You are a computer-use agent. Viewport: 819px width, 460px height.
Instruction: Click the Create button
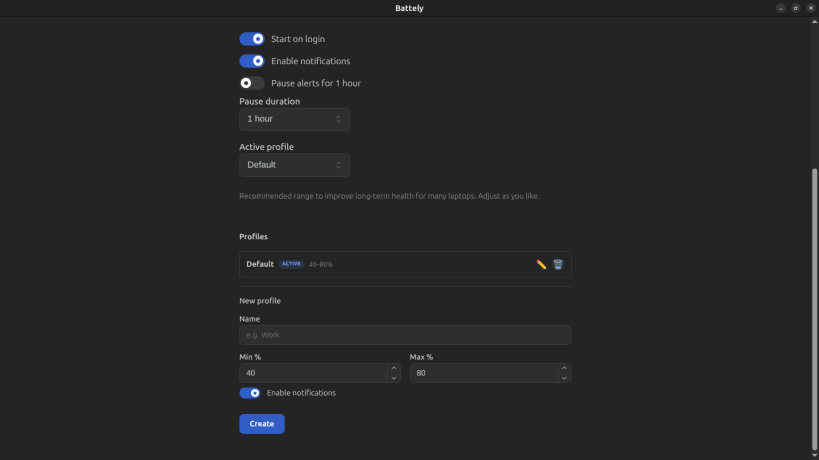[x=262, y=424]
